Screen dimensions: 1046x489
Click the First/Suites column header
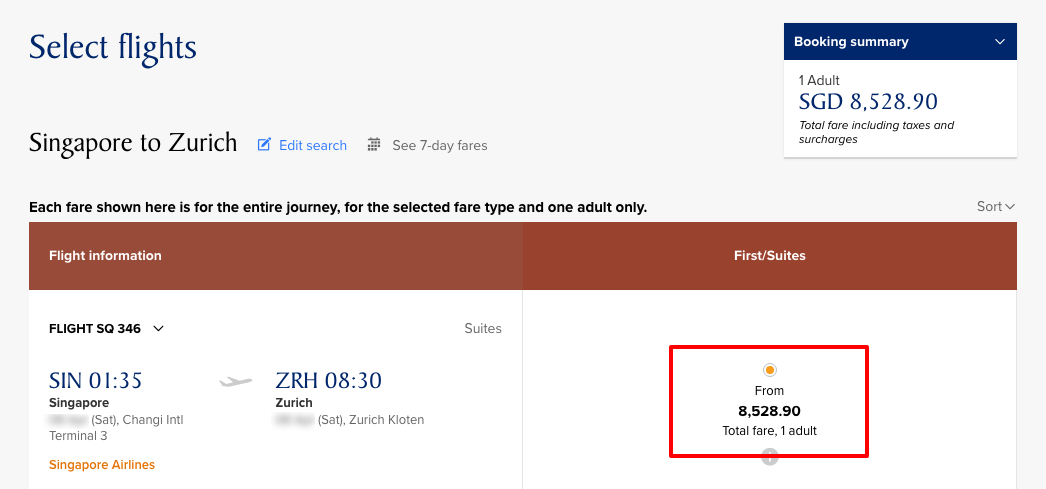(x=769, y=256)
